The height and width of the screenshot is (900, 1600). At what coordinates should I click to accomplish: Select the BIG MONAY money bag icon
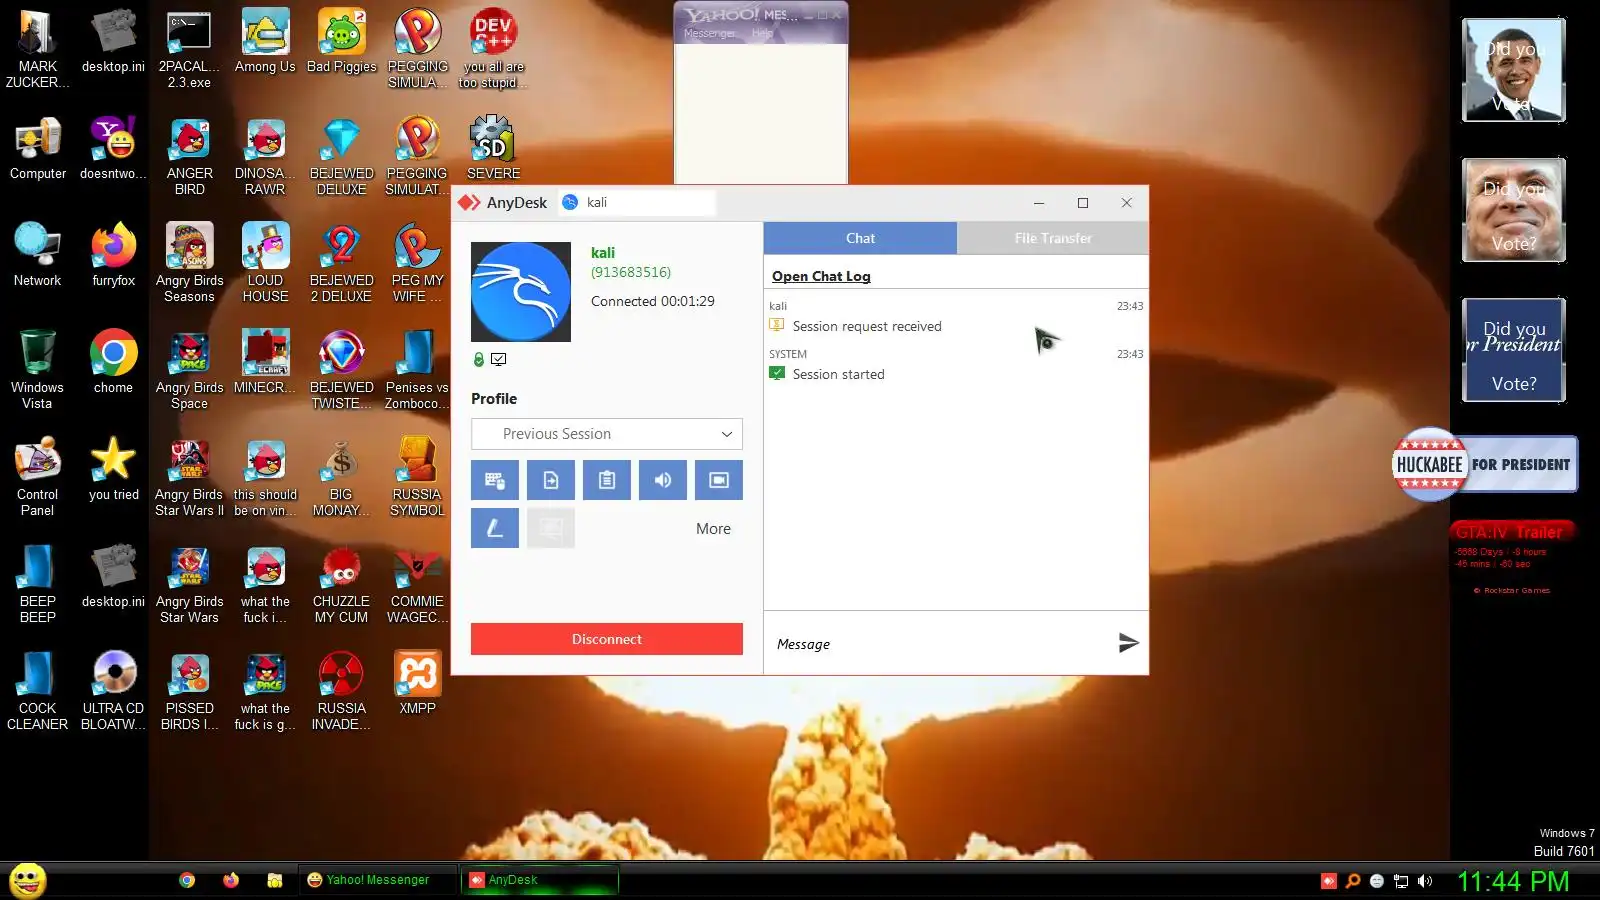pyautogui.click(x=342, y=476)
